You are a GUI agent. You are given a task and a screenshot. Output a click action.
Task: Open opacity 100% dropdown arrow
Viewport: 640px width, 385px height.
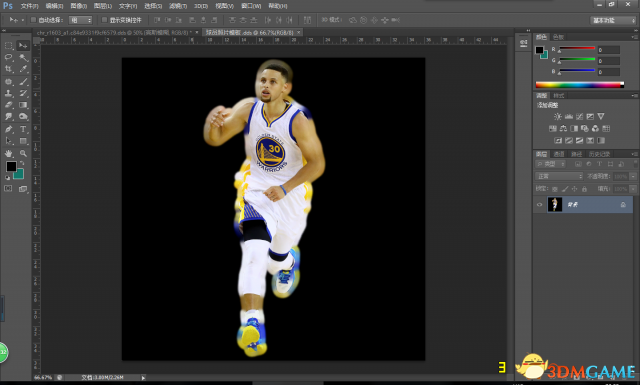click(x=633, y=176)
